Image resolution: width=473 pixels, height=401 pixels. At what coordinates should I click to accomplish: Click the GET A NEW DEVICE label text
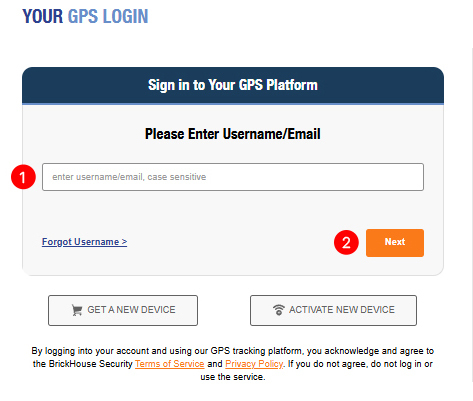[131, 310]
